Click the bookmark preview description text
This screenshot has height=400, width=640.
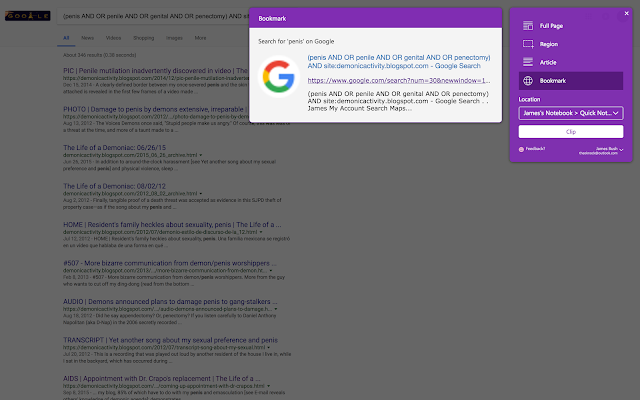pyautogui.click(x=398, y=101)
